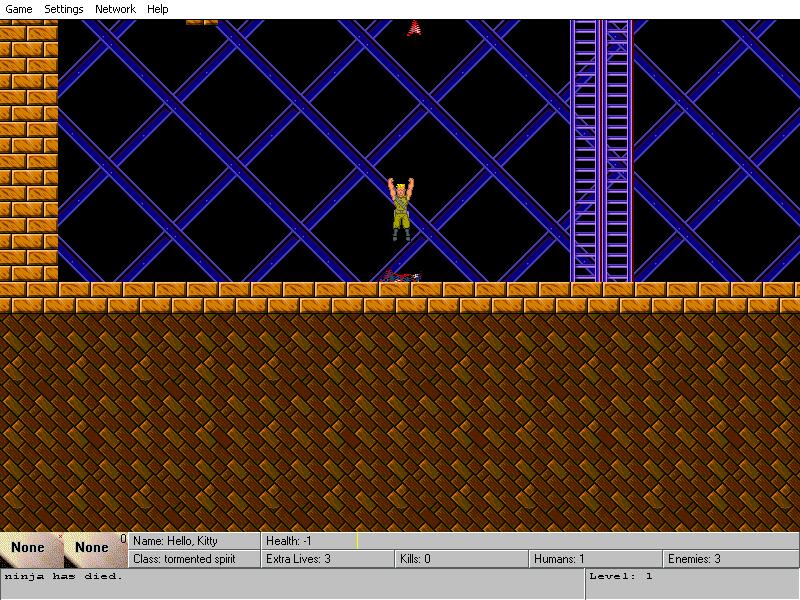Click the 'Name: Hello, Kitty' status field
Screen dimensions: 800x600
194,541
